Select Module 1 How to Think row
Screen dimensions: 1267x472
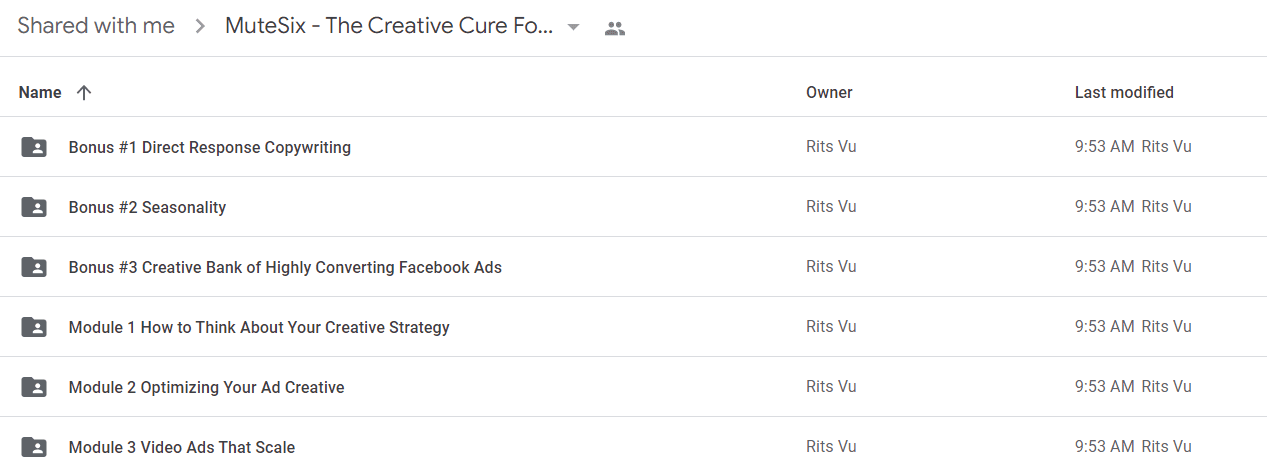[x=633, y=327]
